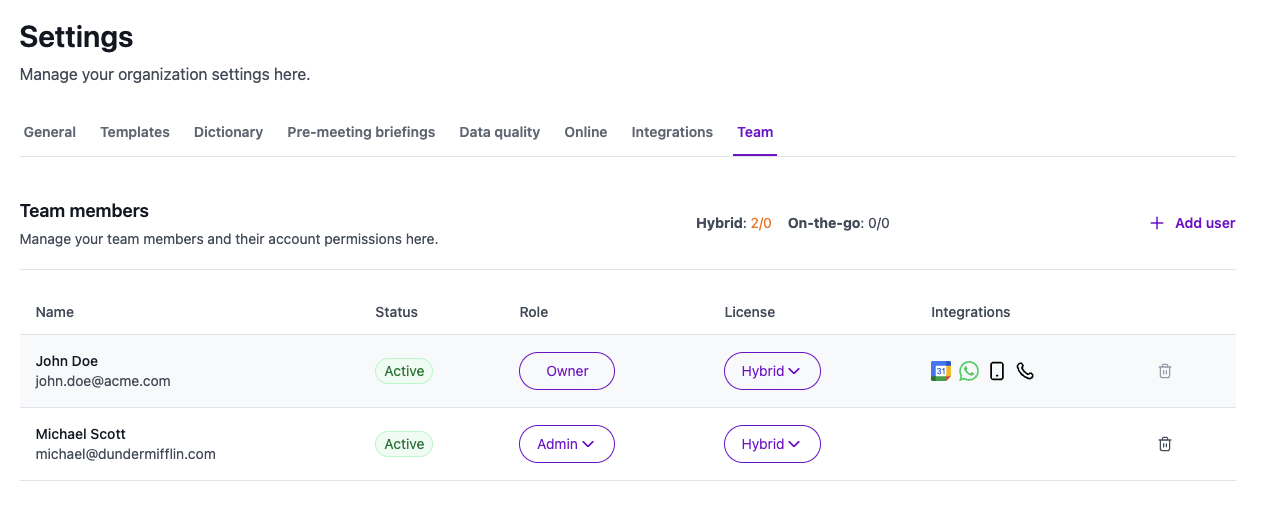Expand Michael Scott's Hybrid license dropdown
1261x508 pixels.
(x=772, y=444)
